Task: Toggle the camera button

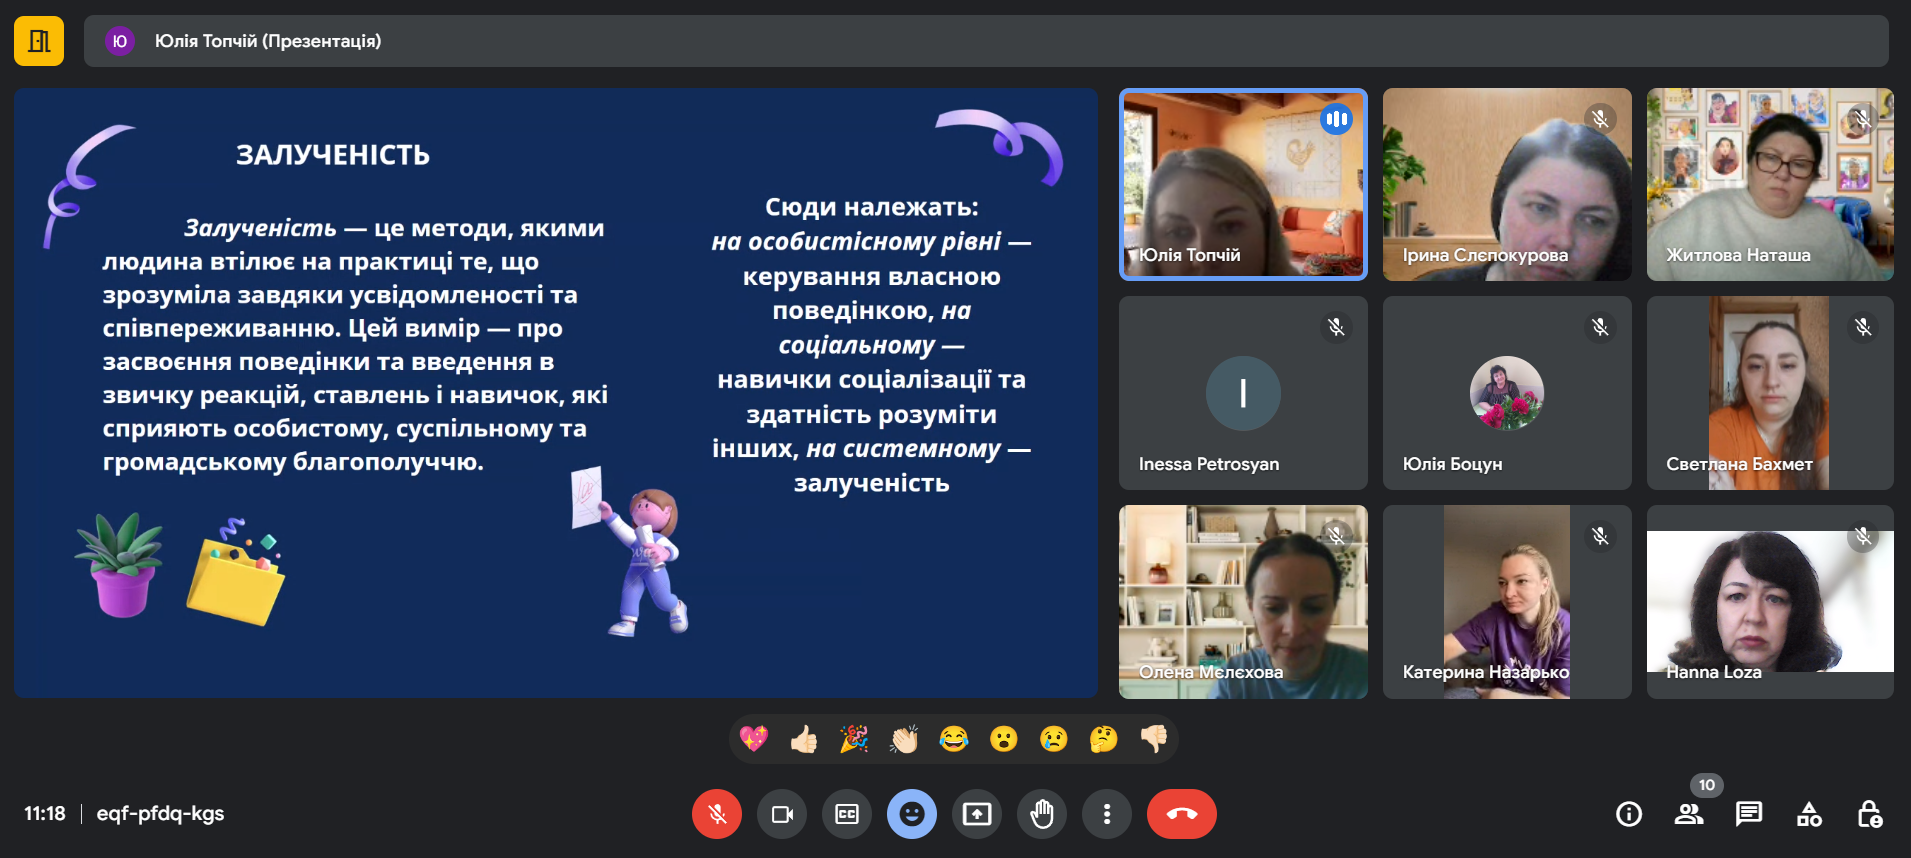Action: pos(782,814)
